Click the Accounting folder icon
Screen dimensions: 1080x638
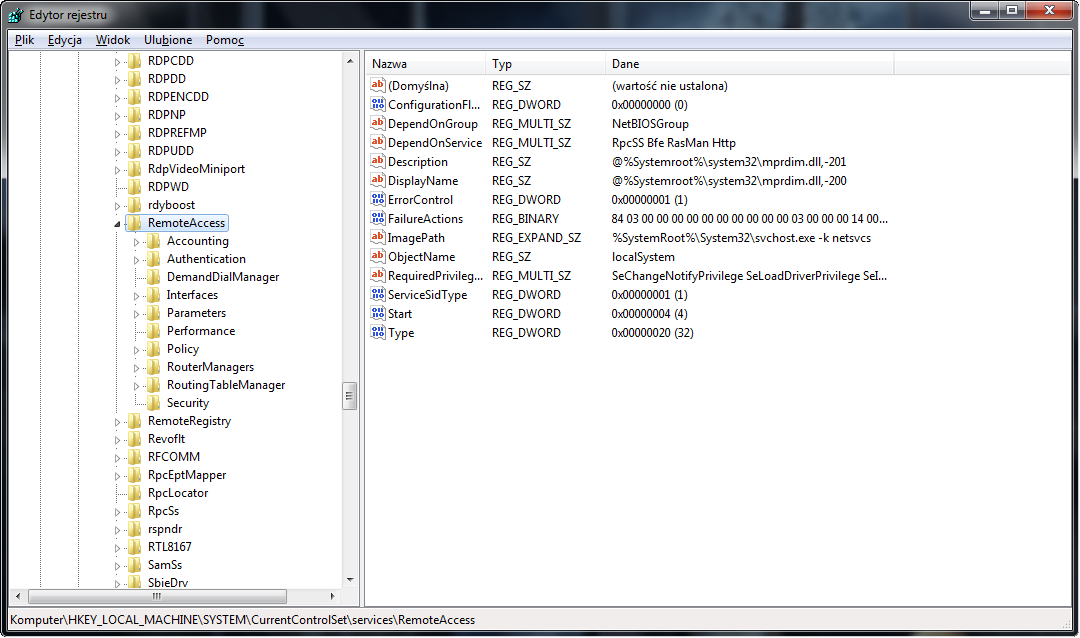point(154,240)
